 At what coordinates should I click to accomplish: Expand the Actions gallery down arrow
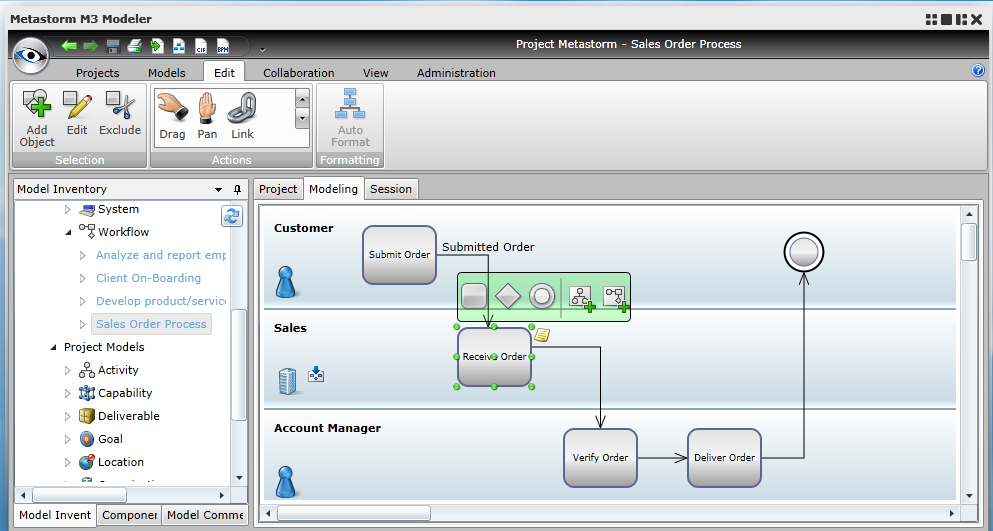[x=302, y=118]
